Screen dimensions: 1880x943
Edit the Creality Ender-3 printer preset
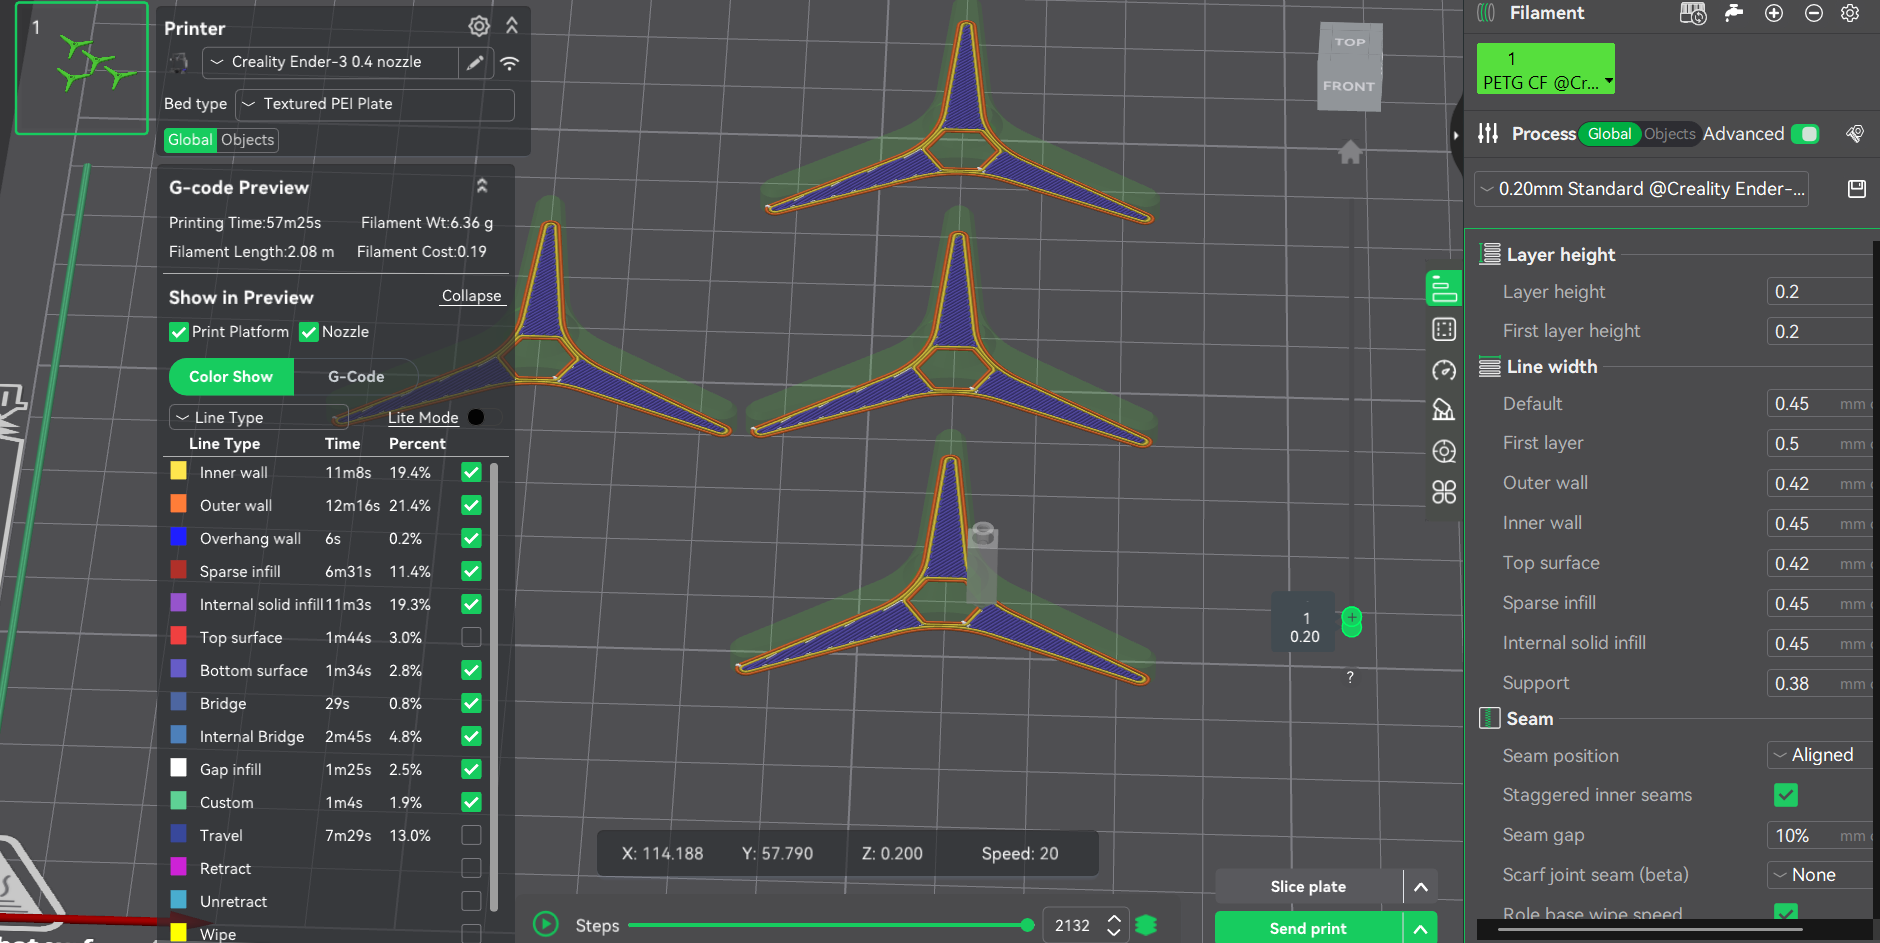[x=475, y=62]
